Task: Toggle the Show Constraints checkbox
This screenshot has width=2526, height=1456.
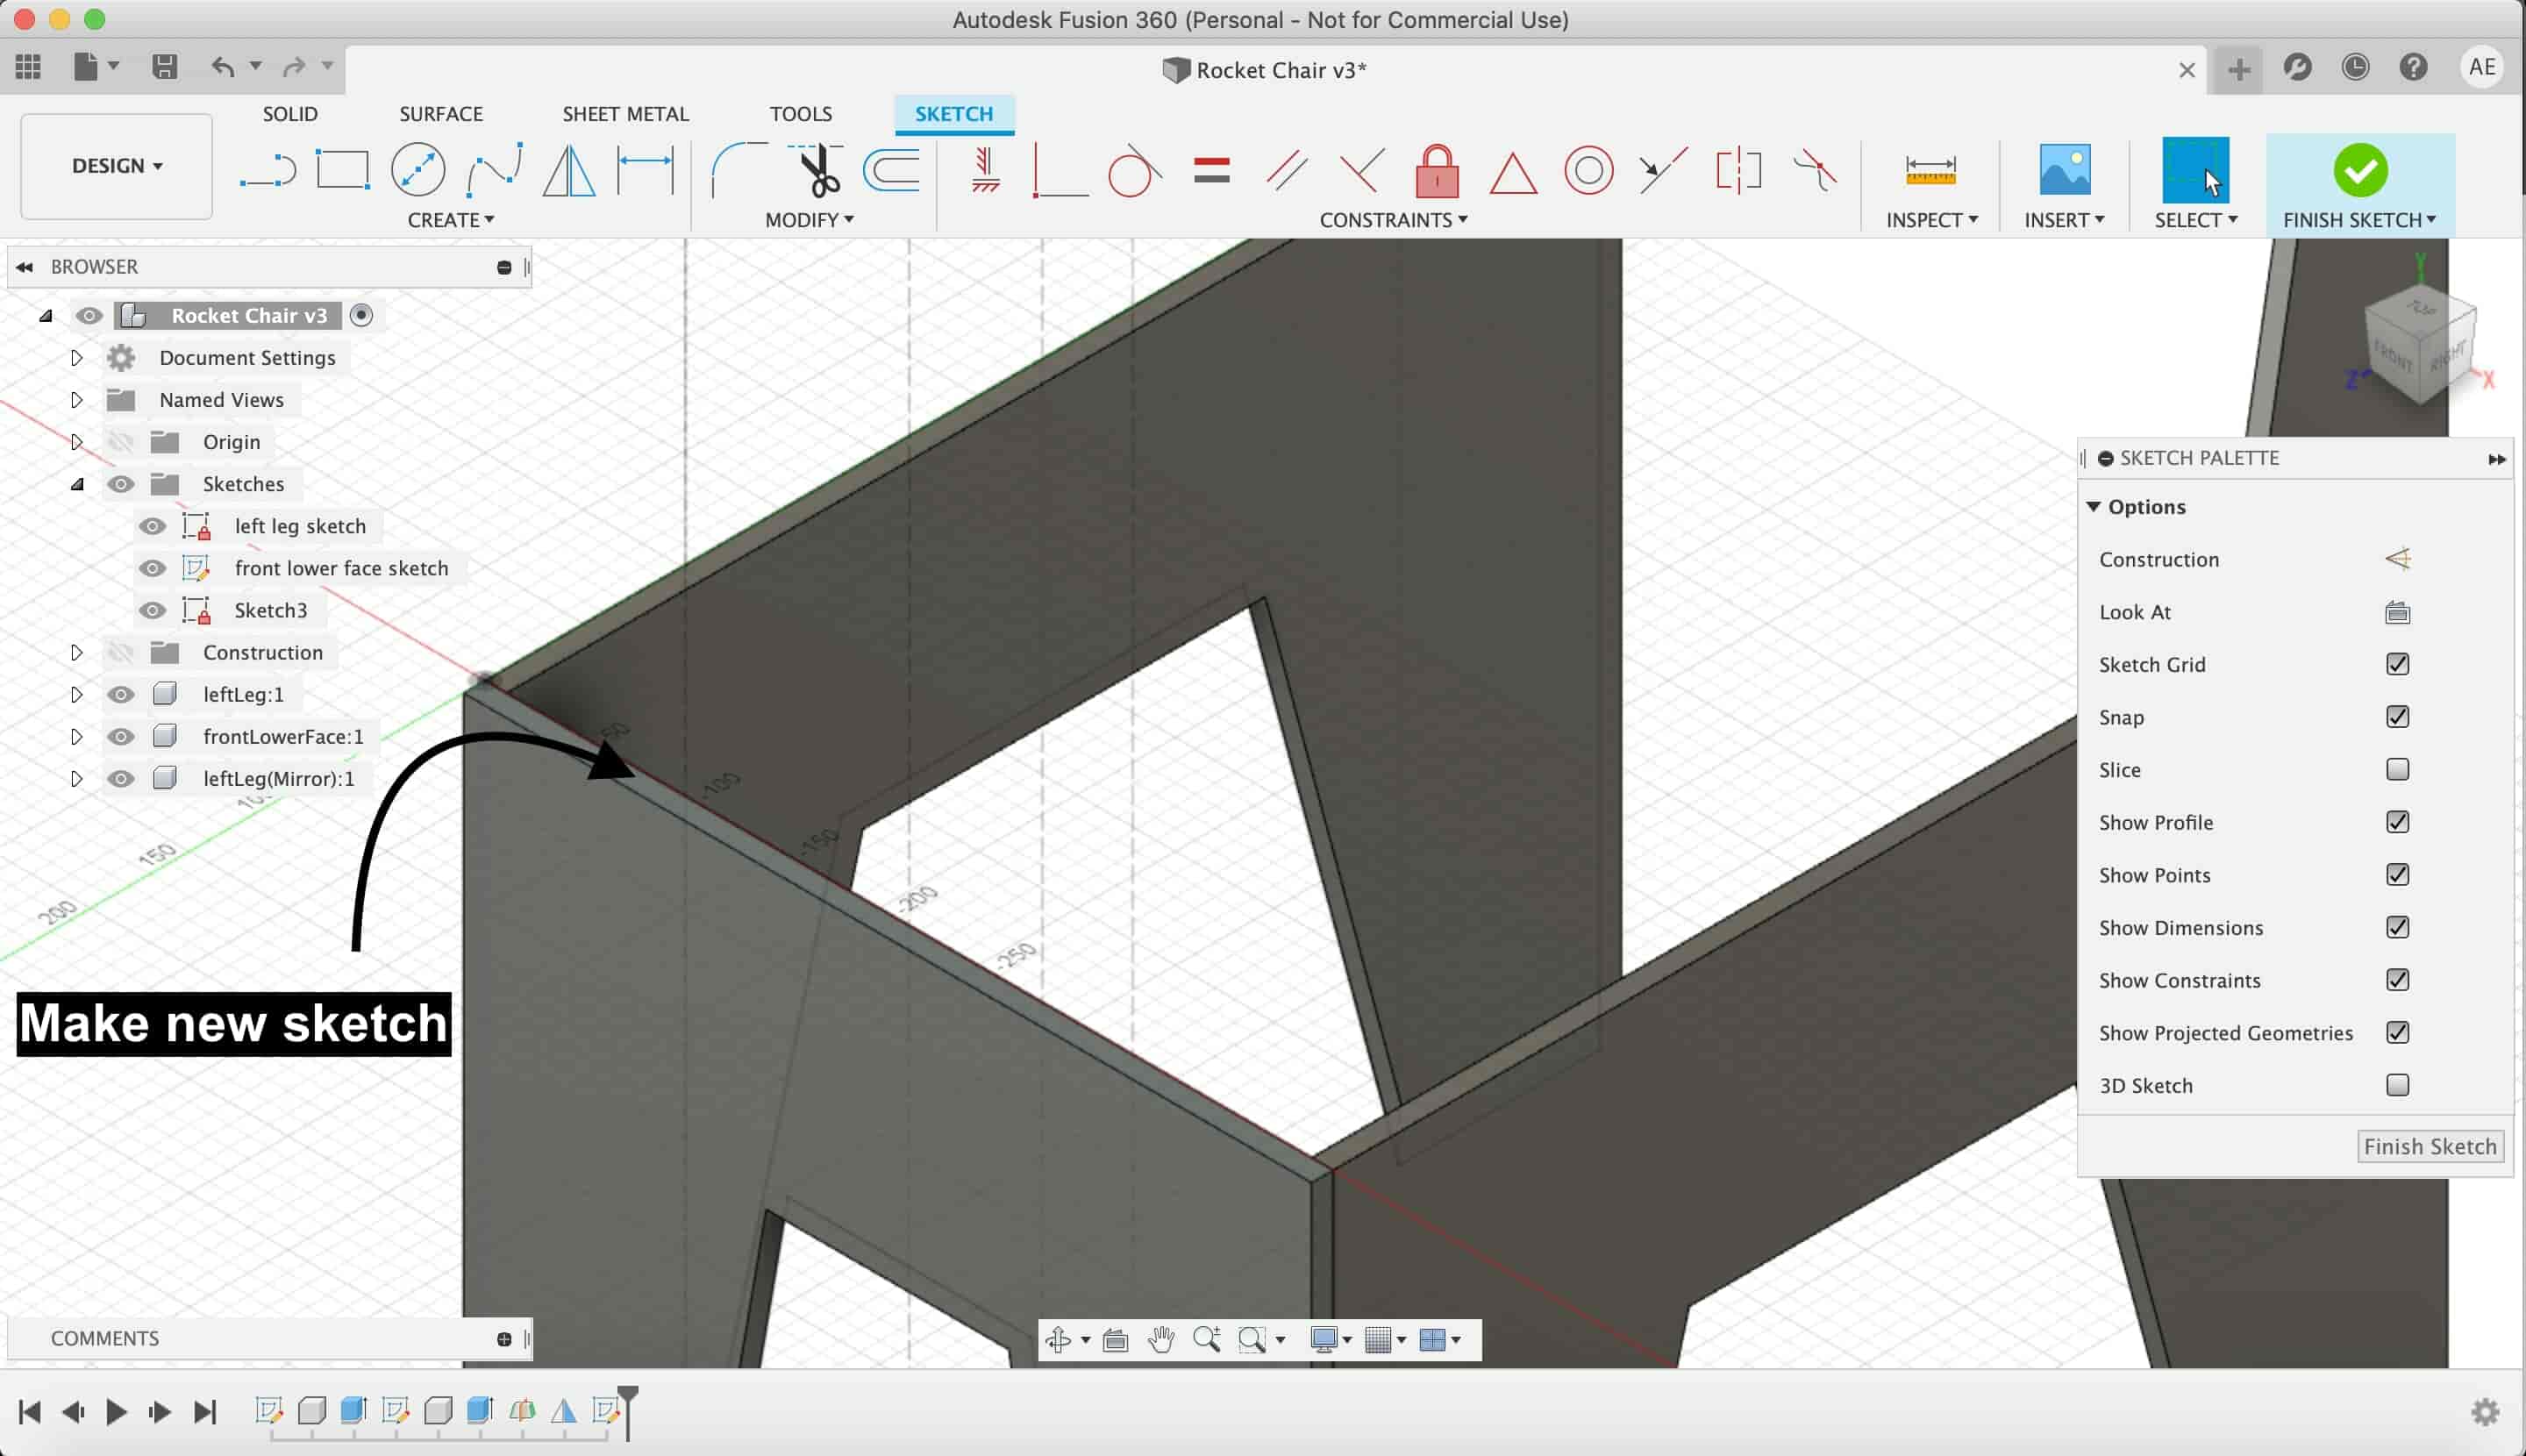Action: [x=2397, y=980]
